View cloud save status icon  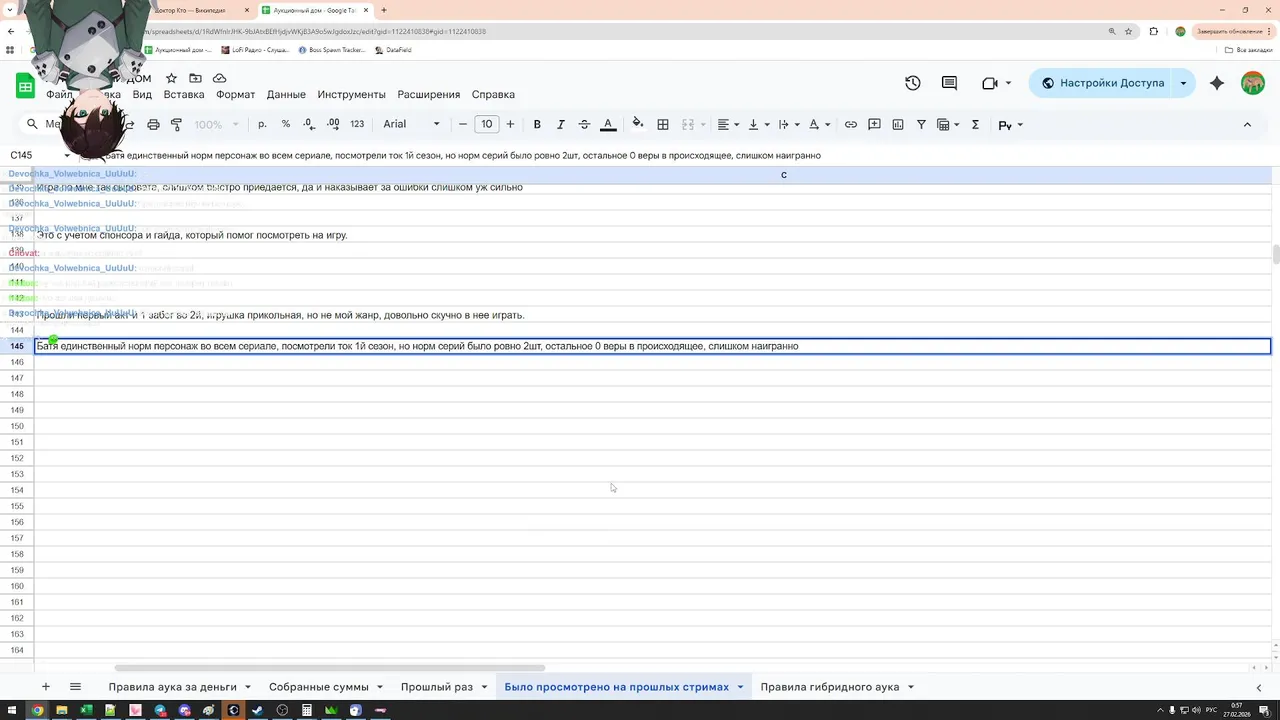pos(219,78)
